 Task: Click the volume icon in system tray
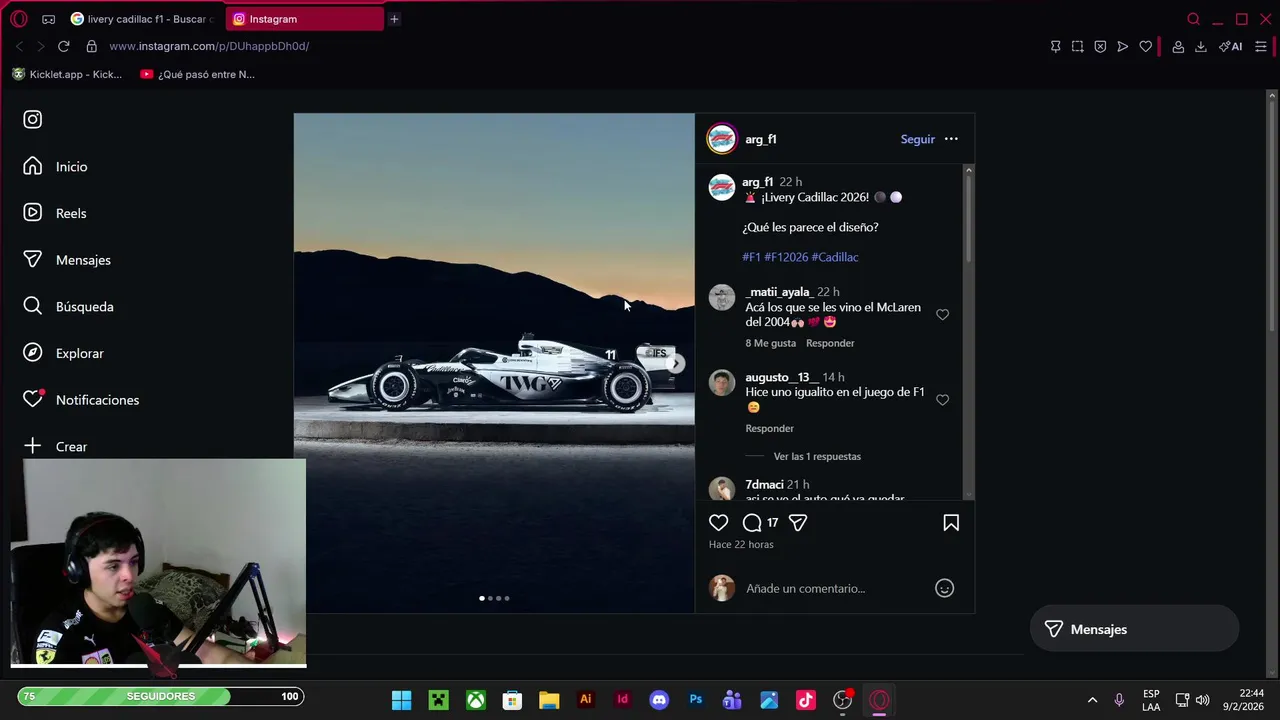coord(1202,700)
